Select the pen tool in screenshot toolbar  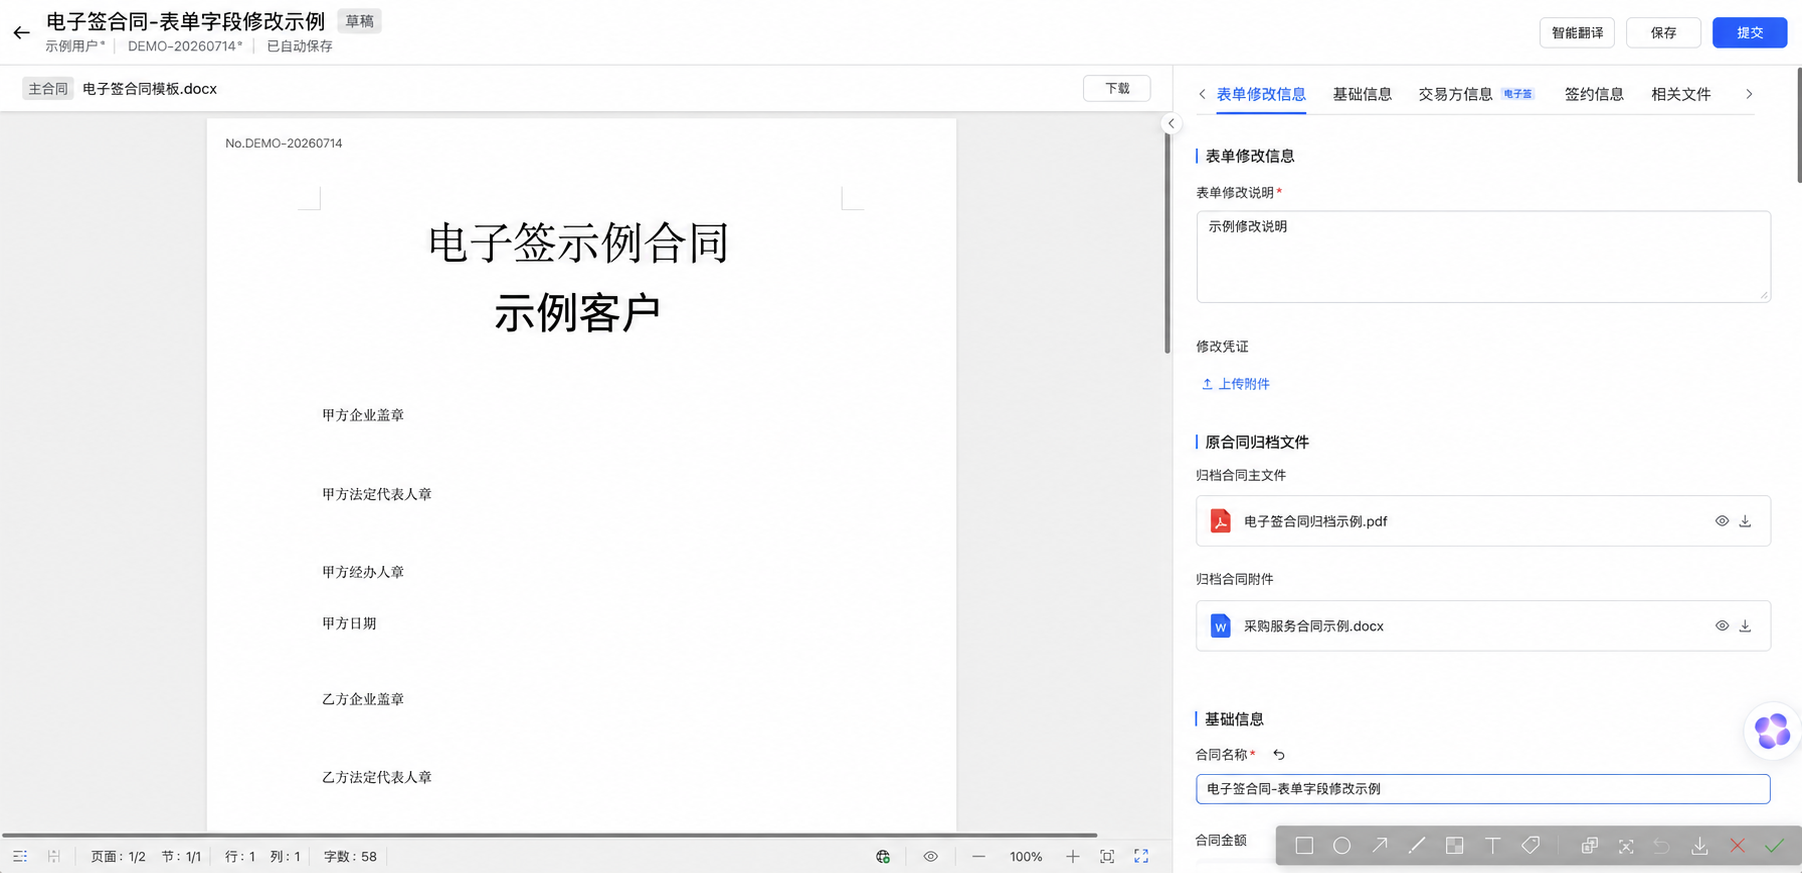1417,846
